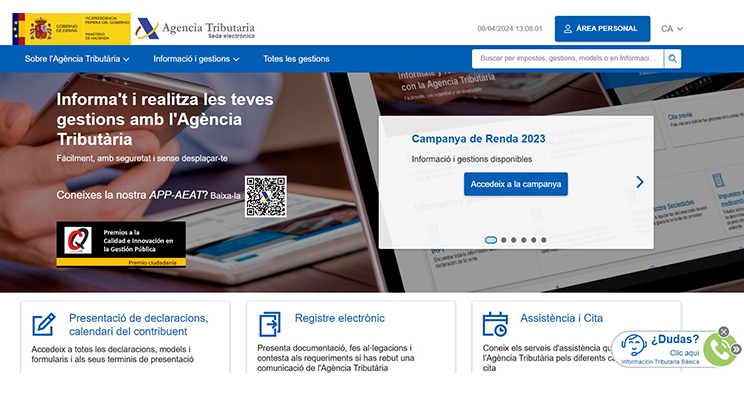Advance carousel with the right arrow
Viewport: 744px width, 419px height.
[640, 182]
